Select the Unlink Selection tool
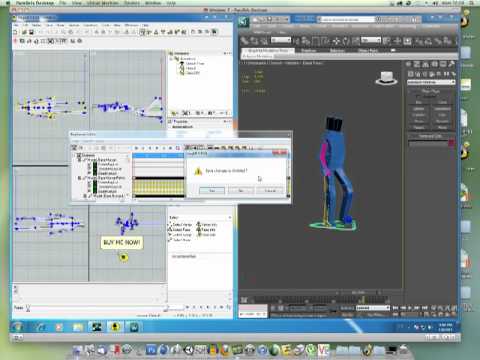The image size is (480, 360). pyautogui.click(x=254, y=41)
